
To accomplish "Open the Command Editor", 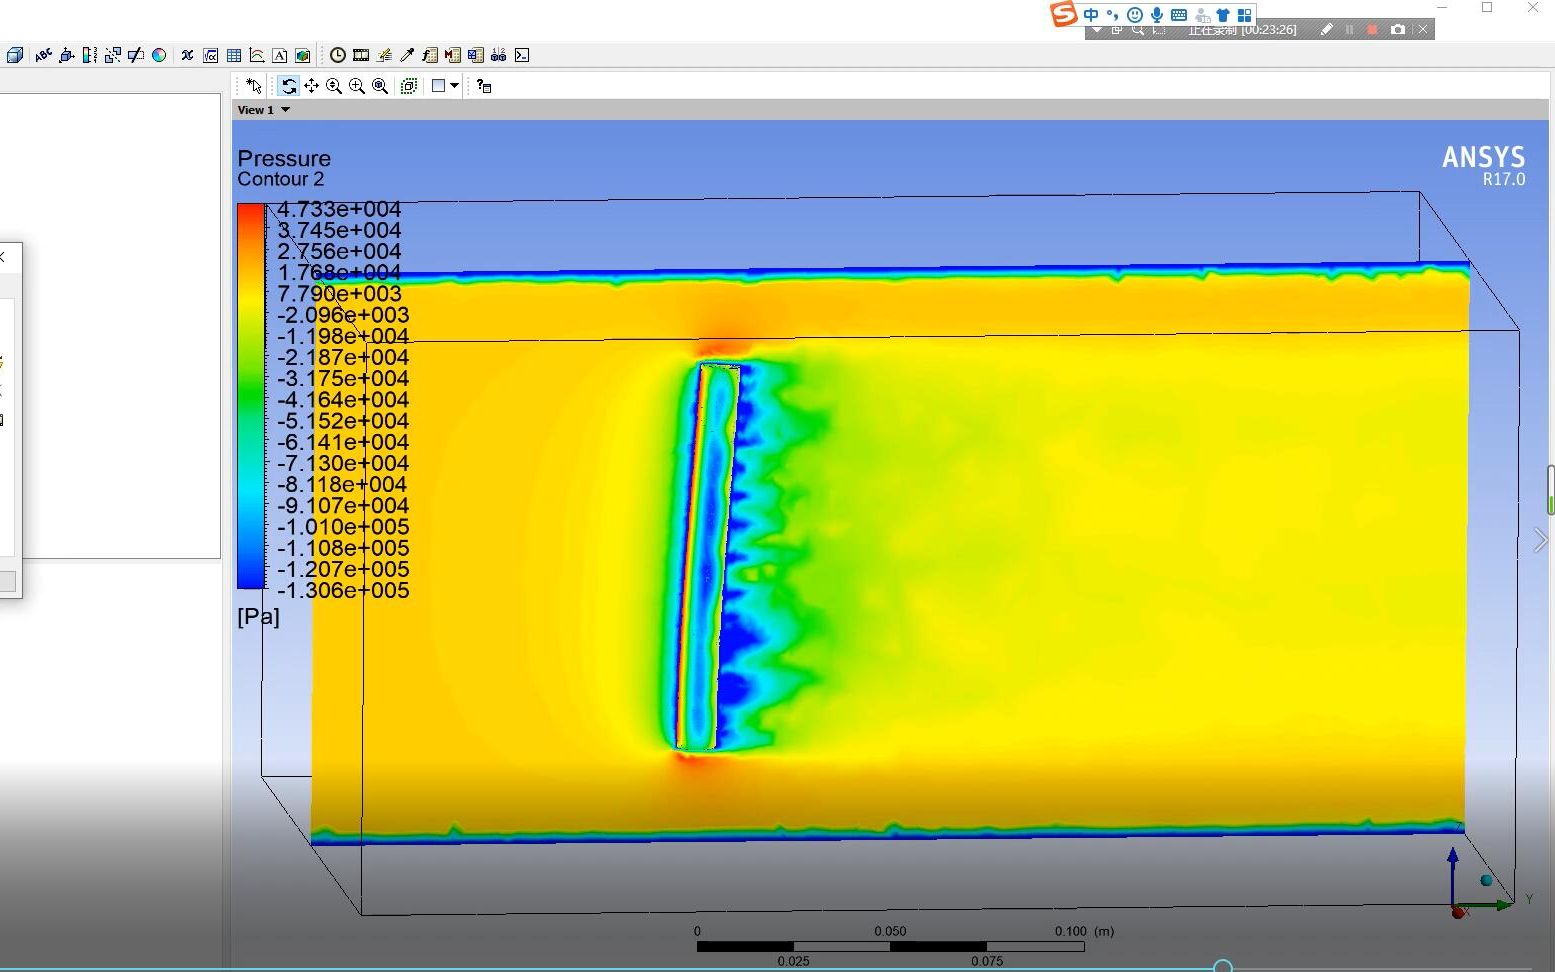I will [x=522, y=55].
